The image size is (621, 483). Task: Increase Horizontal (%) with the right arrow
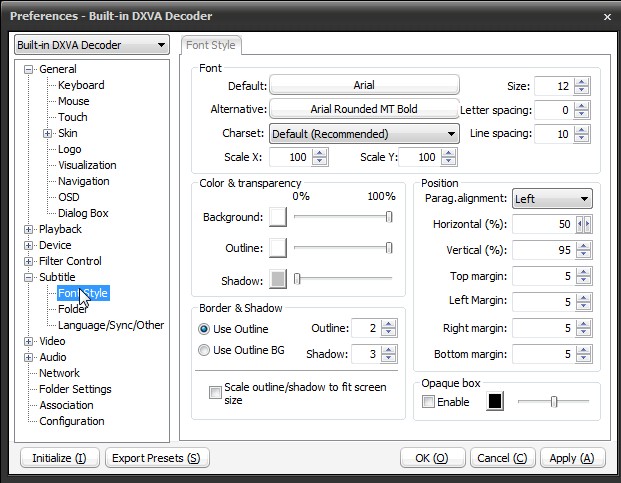pos(588,224)
